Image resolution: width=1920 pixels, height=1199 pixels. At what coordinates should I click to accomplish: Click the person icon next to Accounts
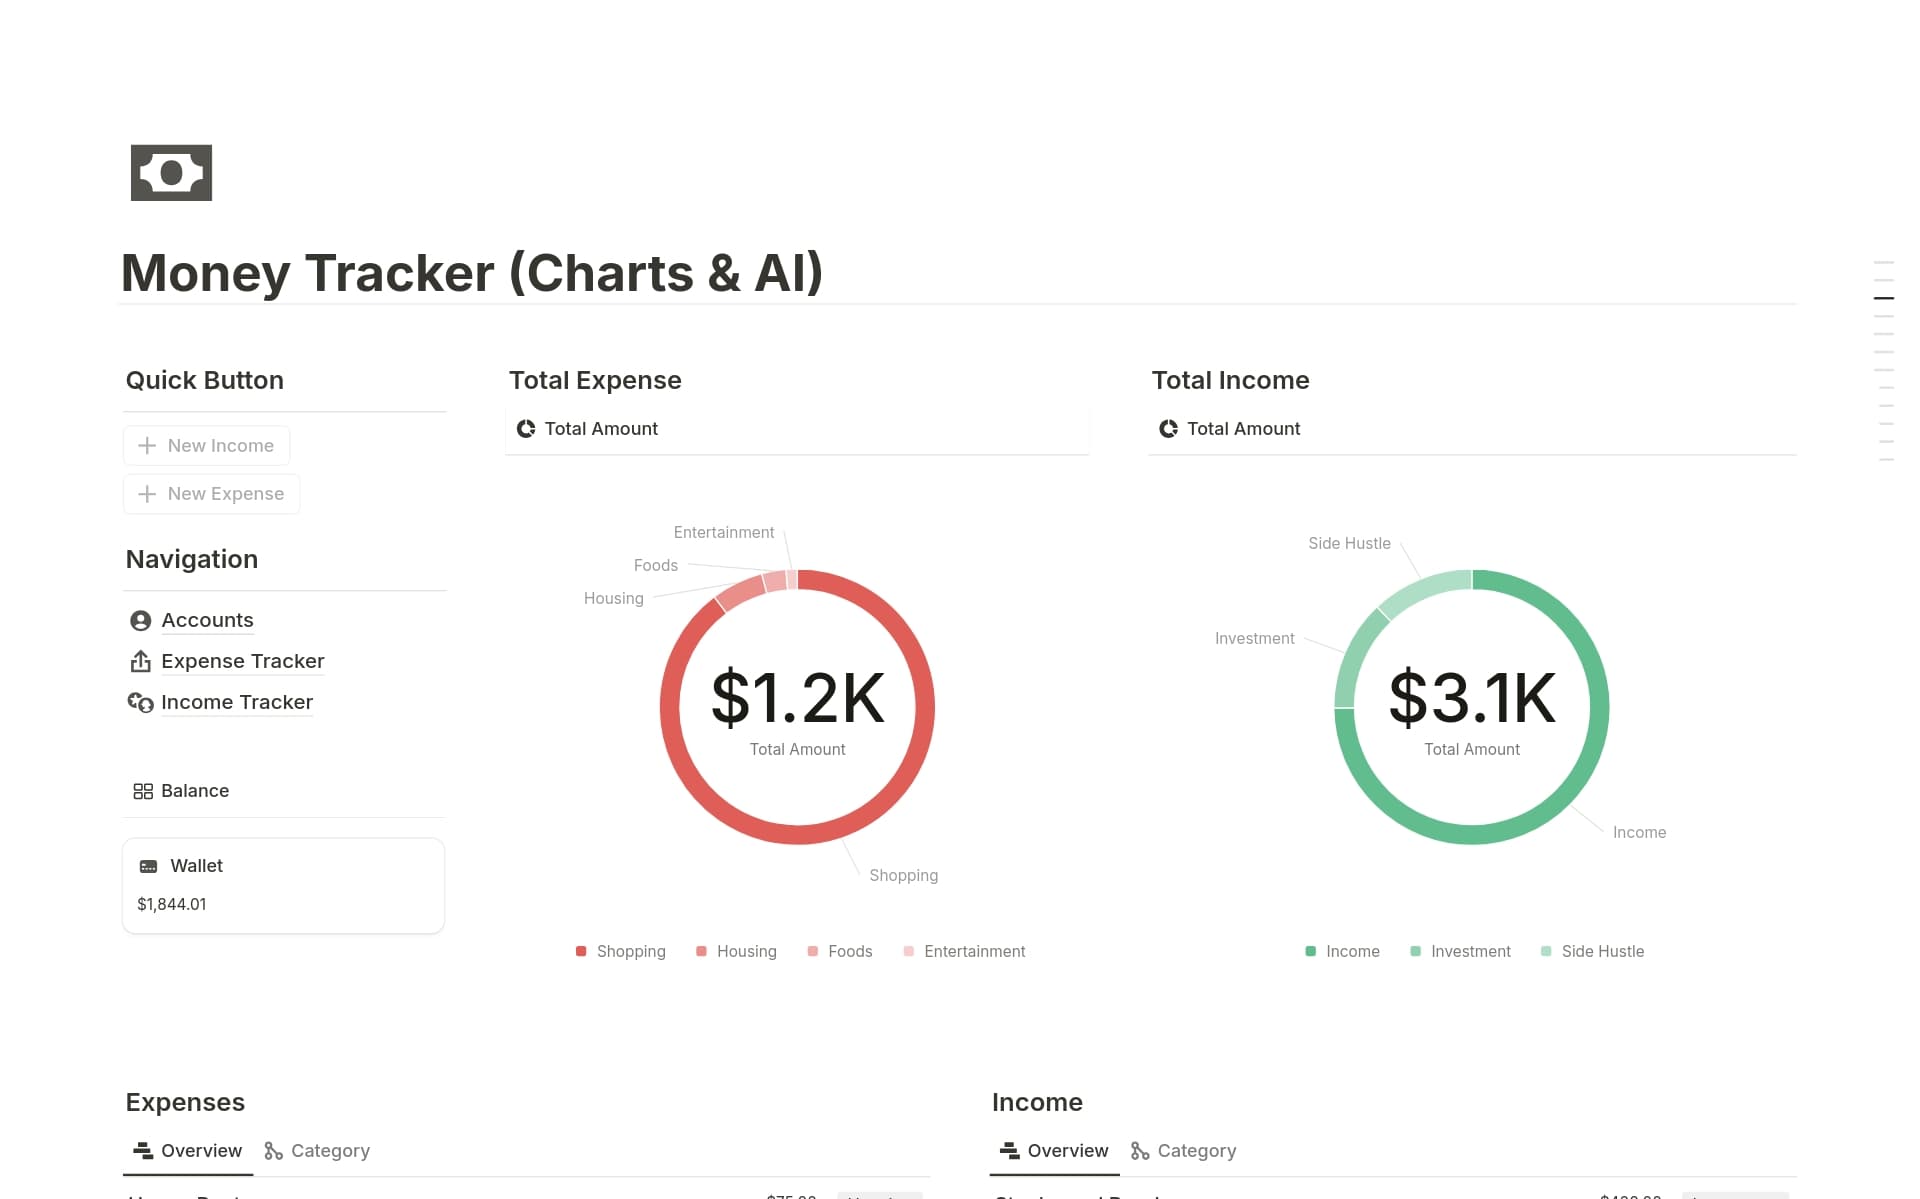click(x=139, y=620)
